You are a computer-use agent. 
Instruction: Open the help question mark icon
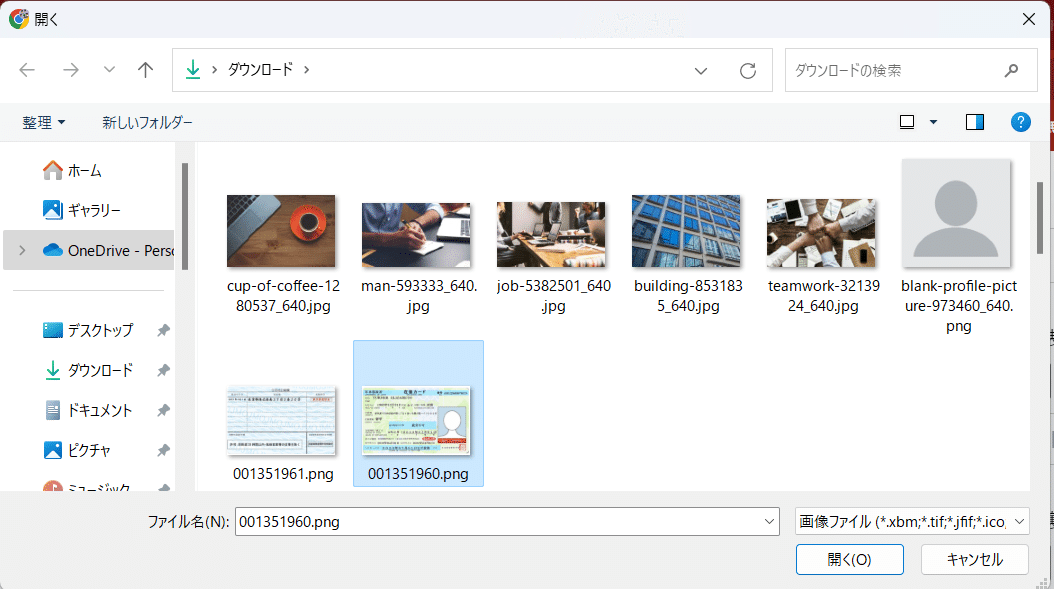click(x=1020, y=122)
